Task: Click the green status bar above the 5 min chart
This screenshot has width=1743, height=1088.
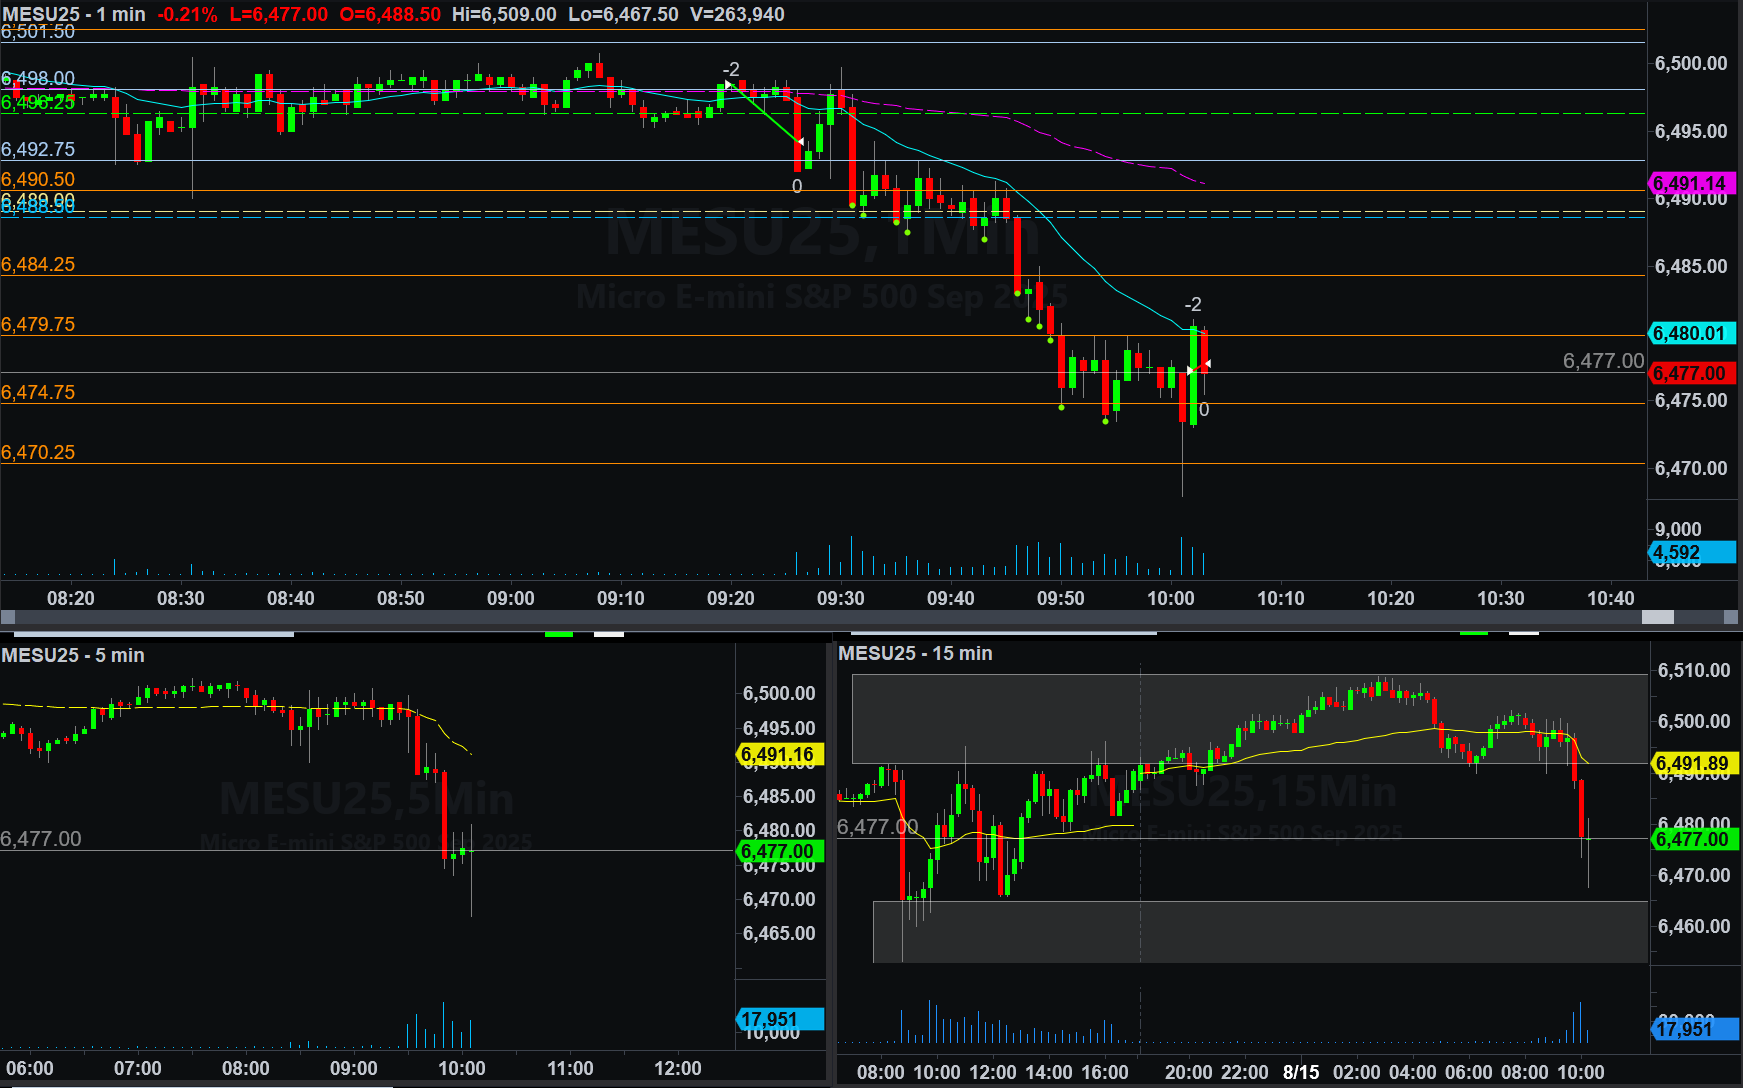Action: tap(558, 634)
